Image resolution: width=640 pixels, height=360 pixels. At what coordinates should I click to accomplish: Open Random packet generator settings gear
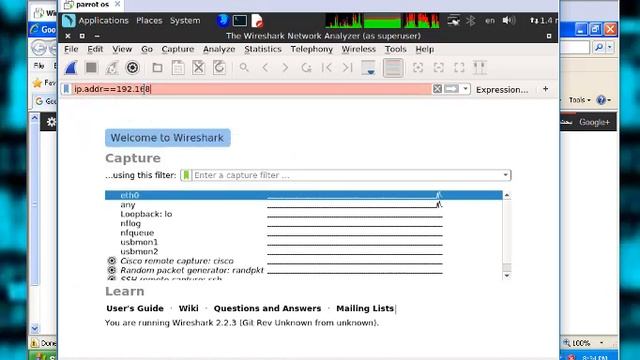coord(111,270)
